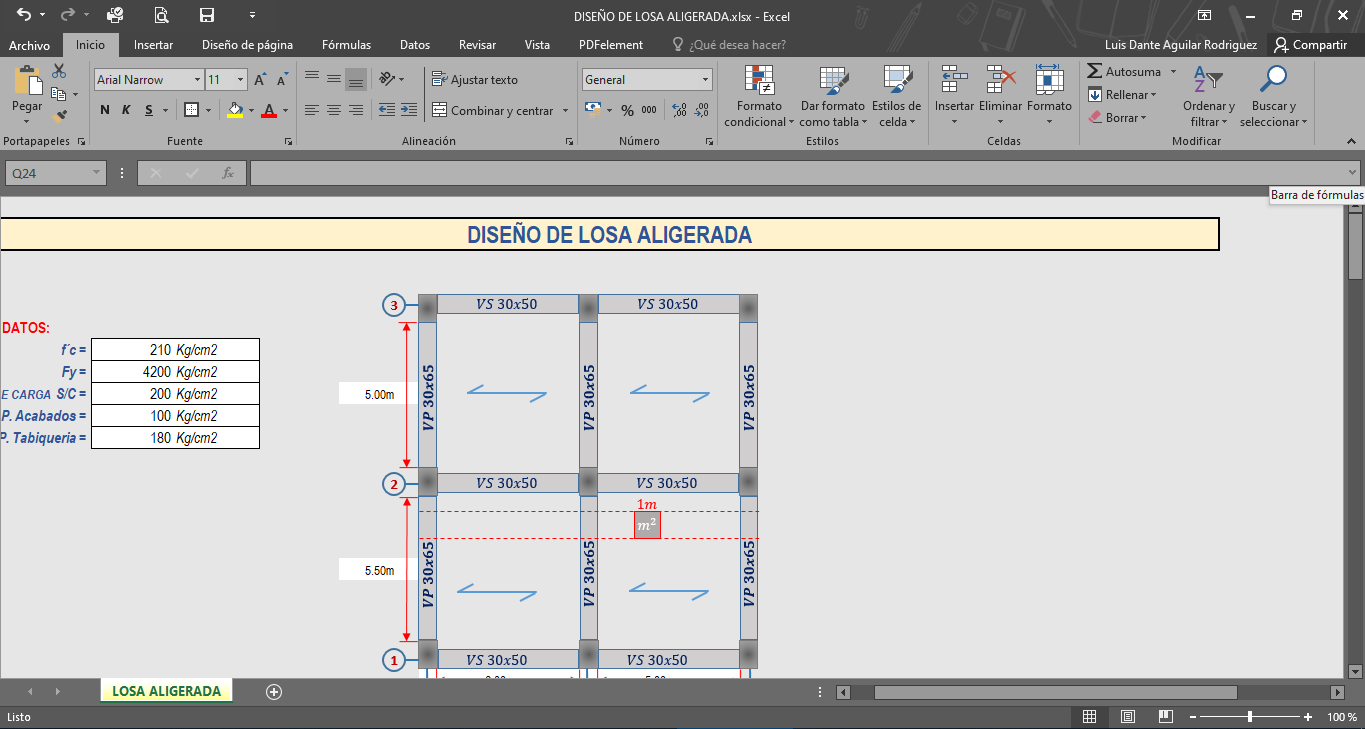This screenshot has height=729, width=1365.
Task: Click the zoom slider handle
Action: point(1250,717)
